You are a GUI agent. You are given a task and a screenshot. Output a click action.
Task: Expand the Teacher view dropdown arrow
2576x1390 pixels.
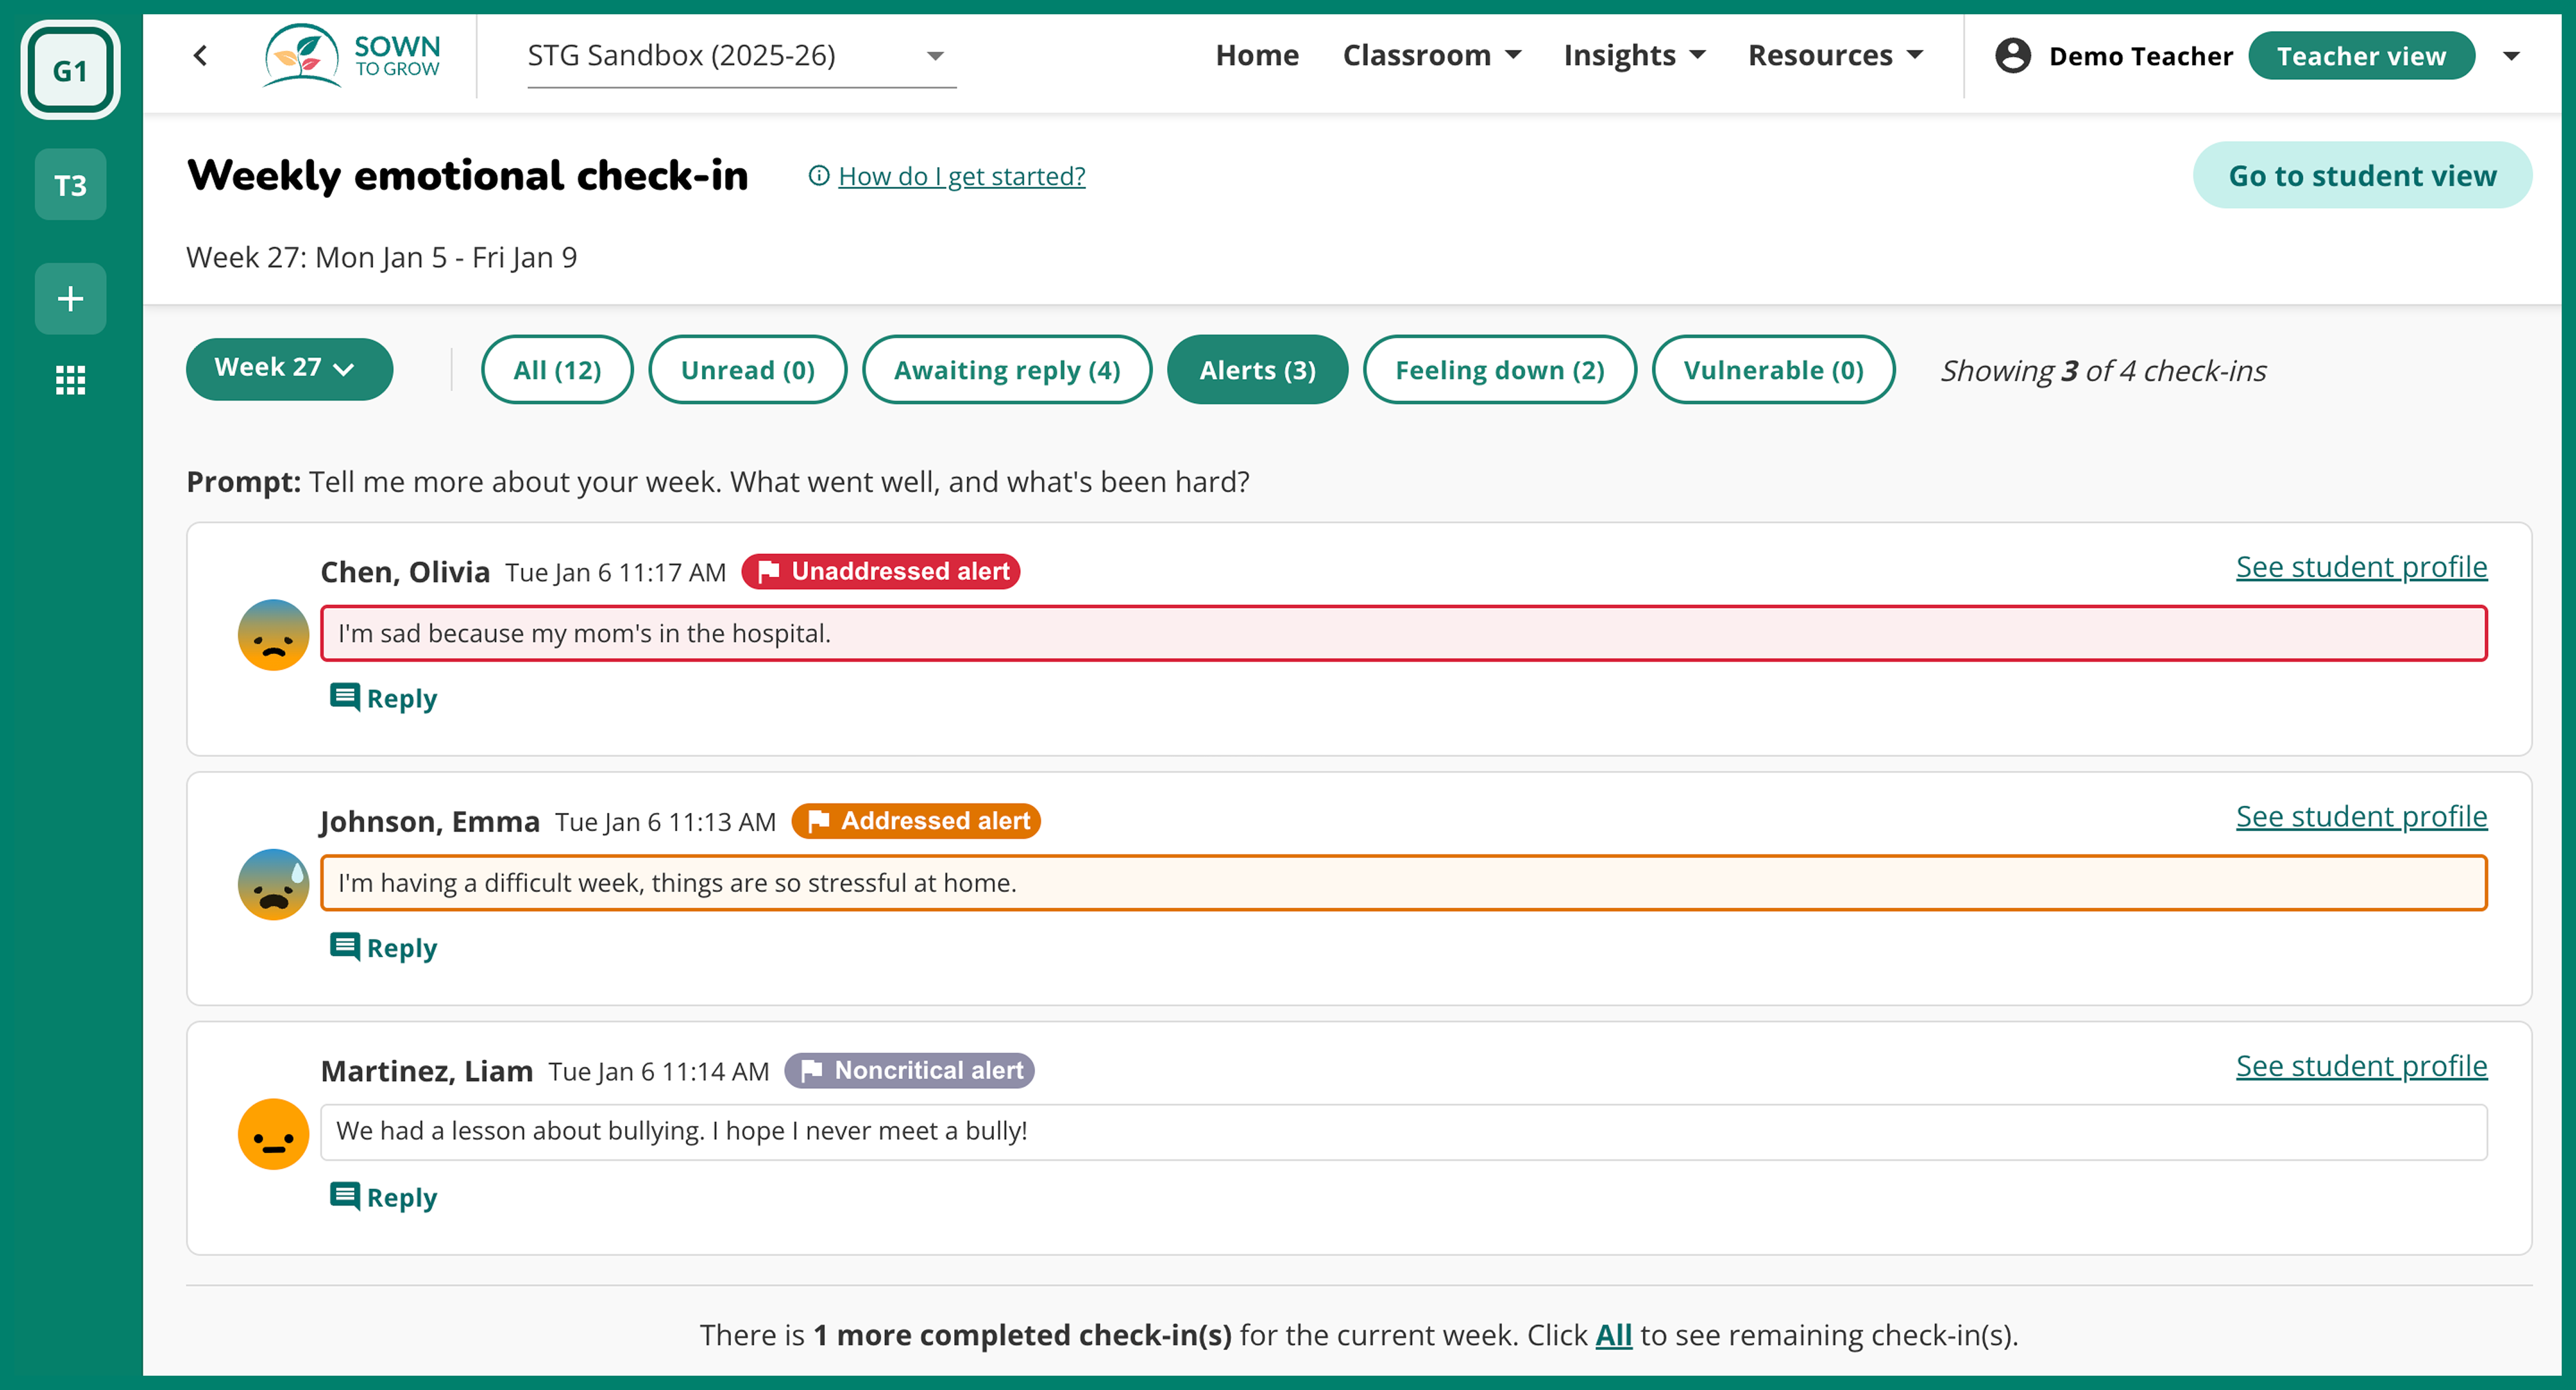pyautogui.click(x=2512, y=56)
